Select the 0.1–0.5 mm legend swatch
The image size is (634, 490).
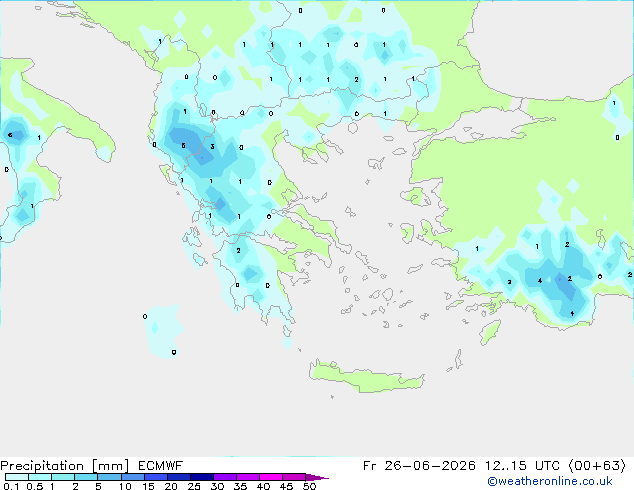click(x=17, y=477)
